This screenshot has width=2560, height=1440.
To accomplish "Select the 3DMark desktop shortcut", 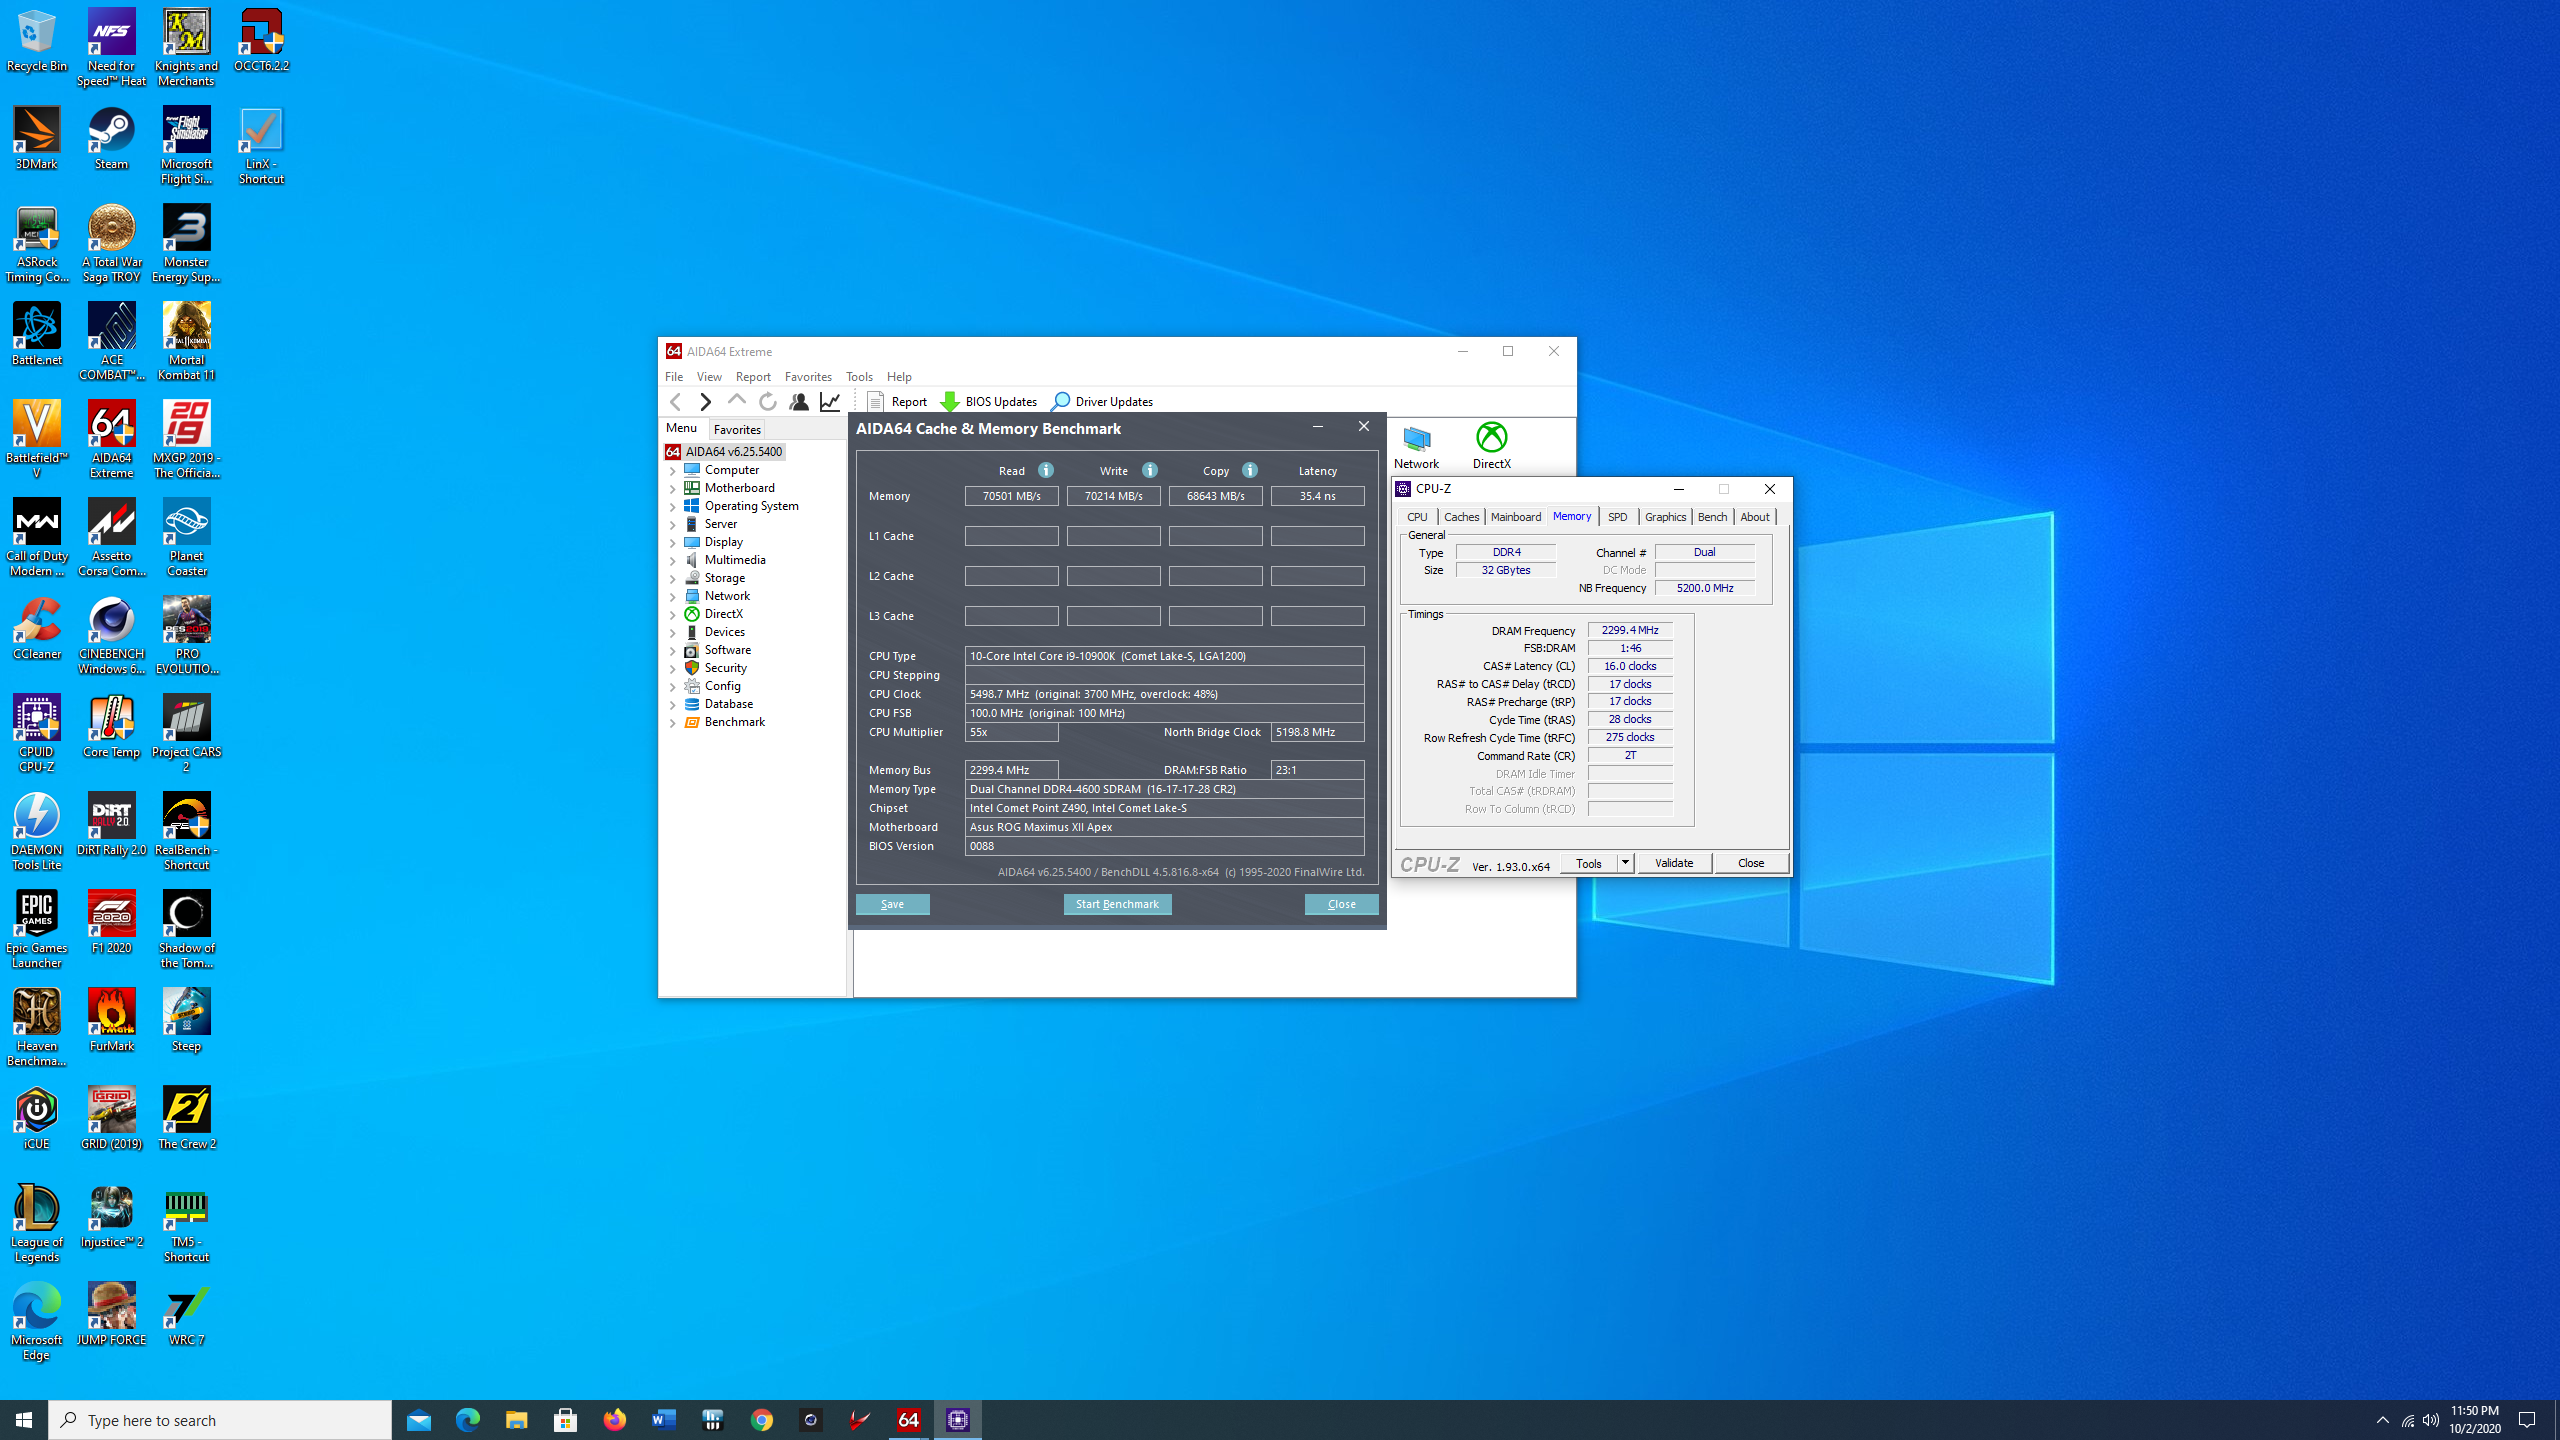I will [x=37, y=139].
